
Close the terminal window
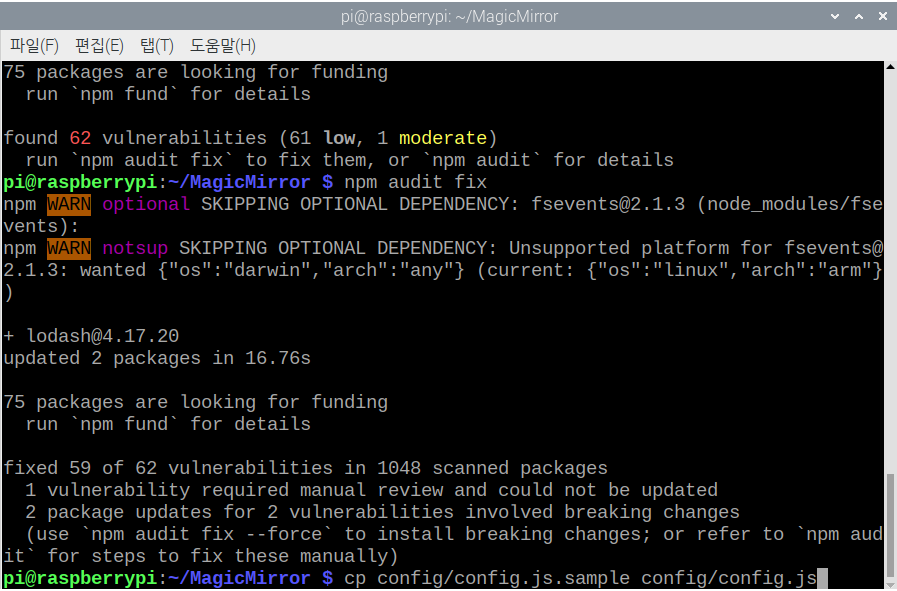click(883, 16)
